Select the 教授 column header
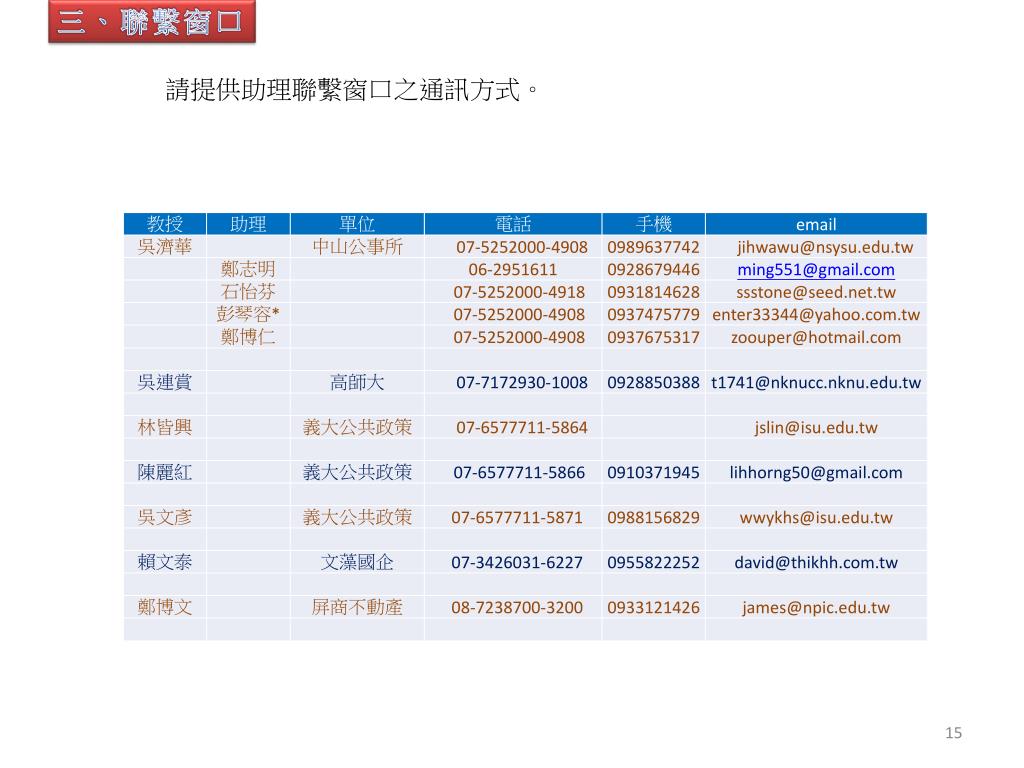 (x=165, y=224)
